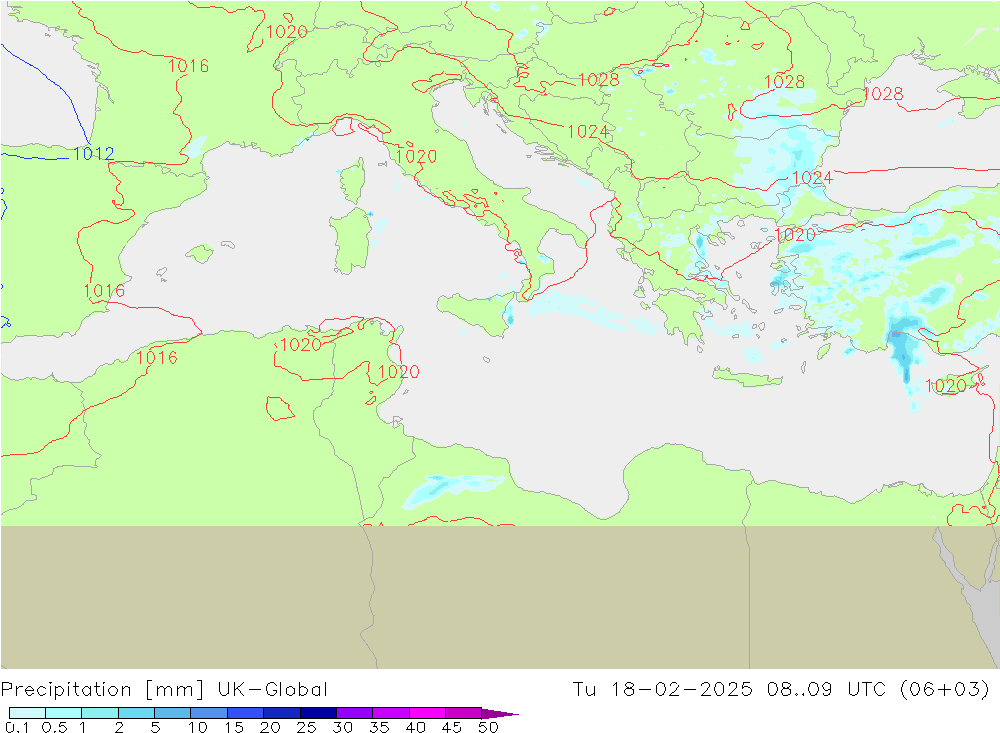Pick the magenta swatch between 40 and 45
This screenshot has height=733, width=1000.
coord(427,713)
